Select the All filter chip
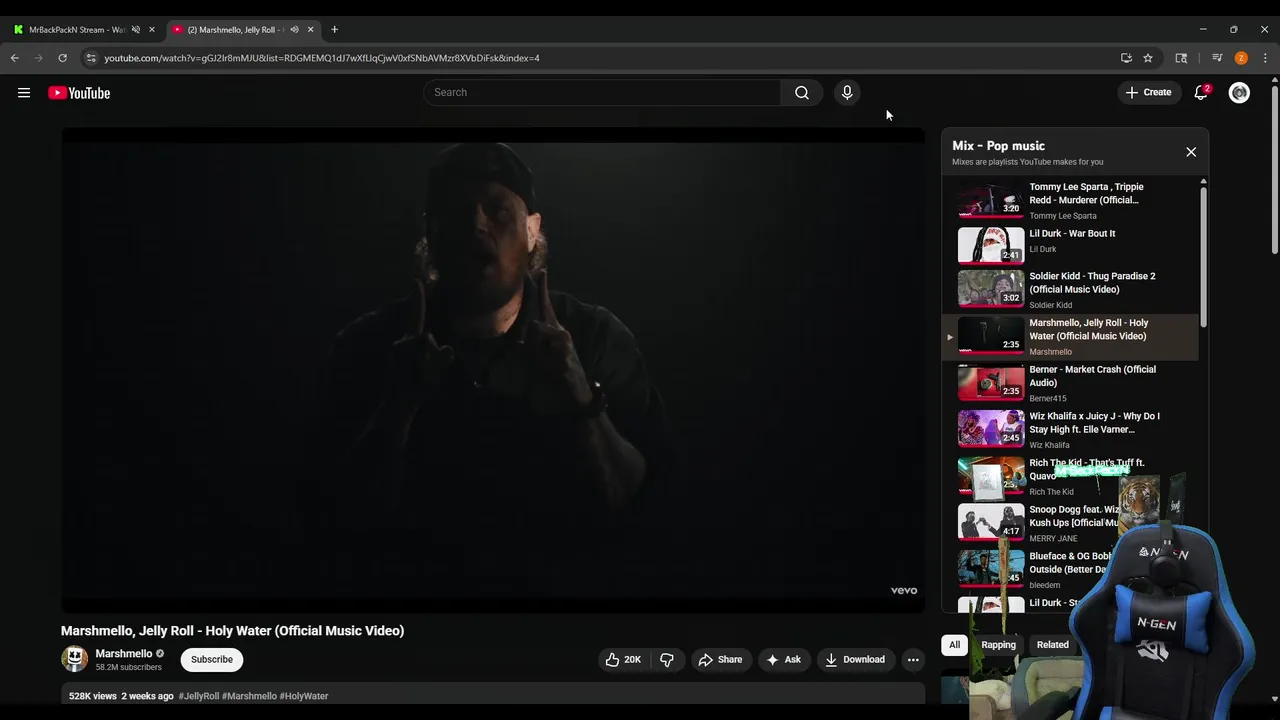The width and height of the screenshot is (1280, 720). point(954,645)
